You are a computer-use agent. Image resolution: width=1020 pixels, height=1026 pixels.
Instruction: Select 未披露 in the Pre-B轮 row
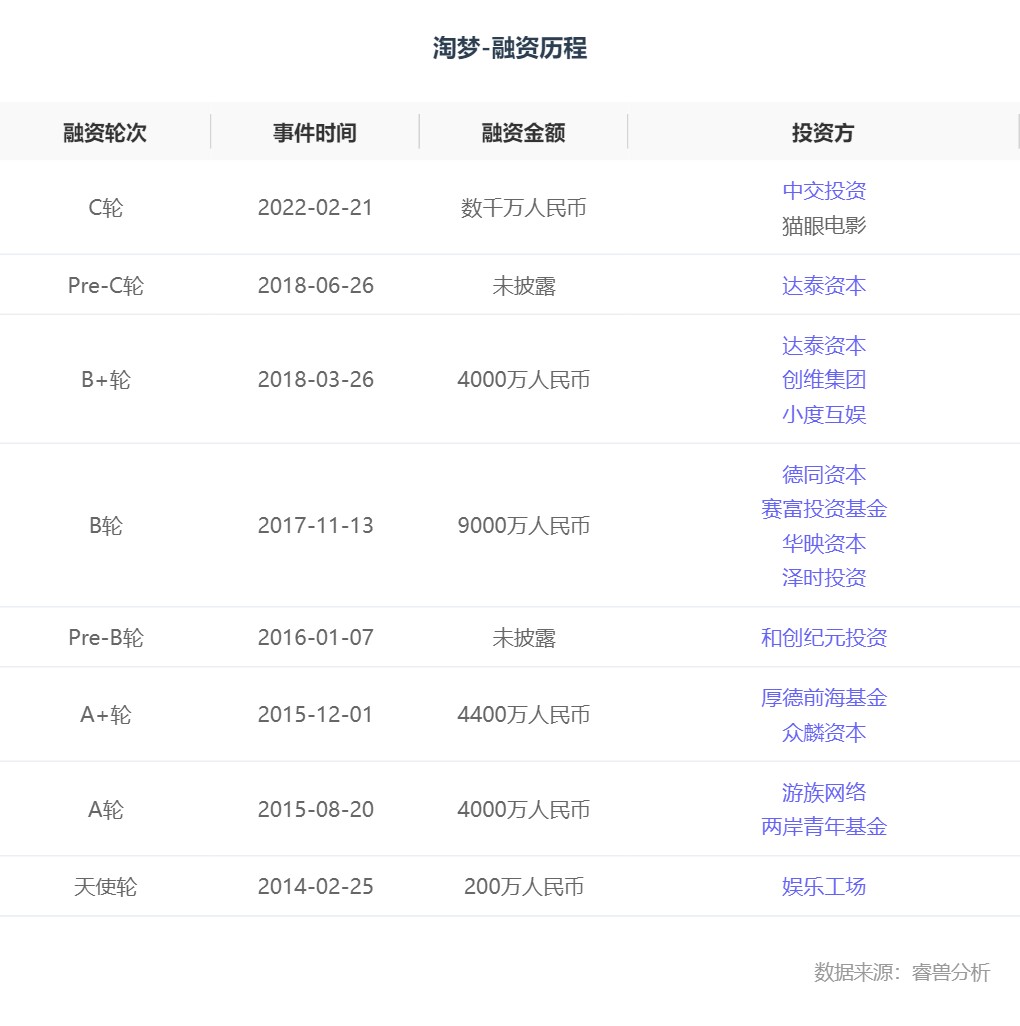click(523, 637)
